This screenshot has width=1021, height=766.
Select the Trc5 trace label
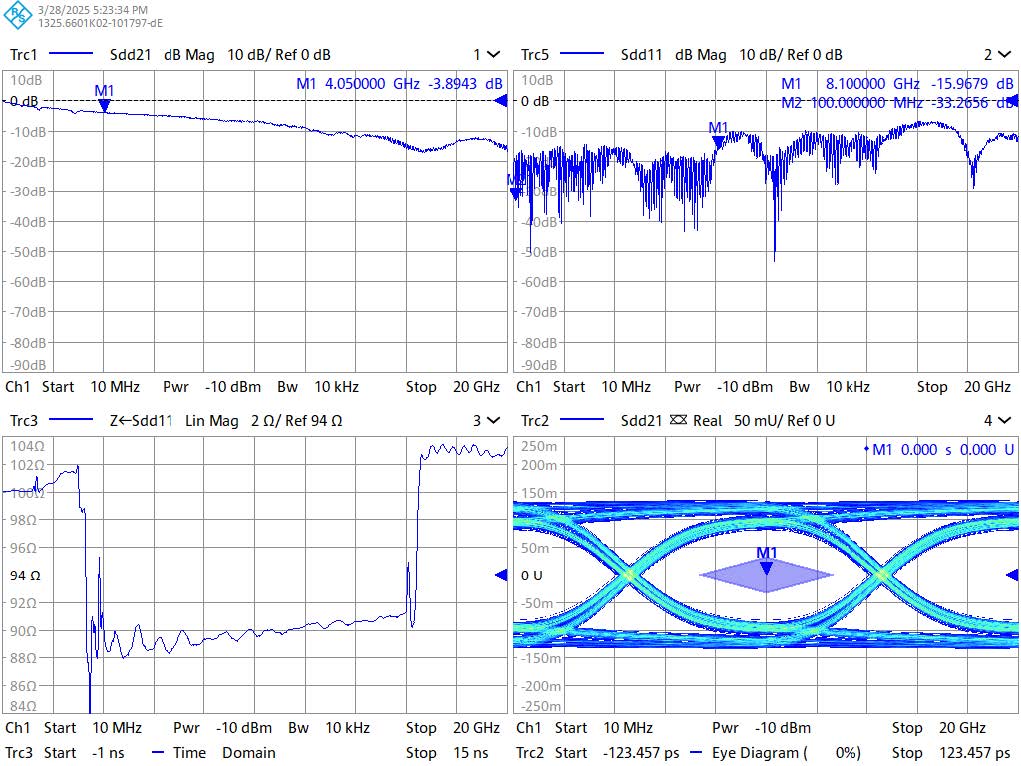(535, 55)
